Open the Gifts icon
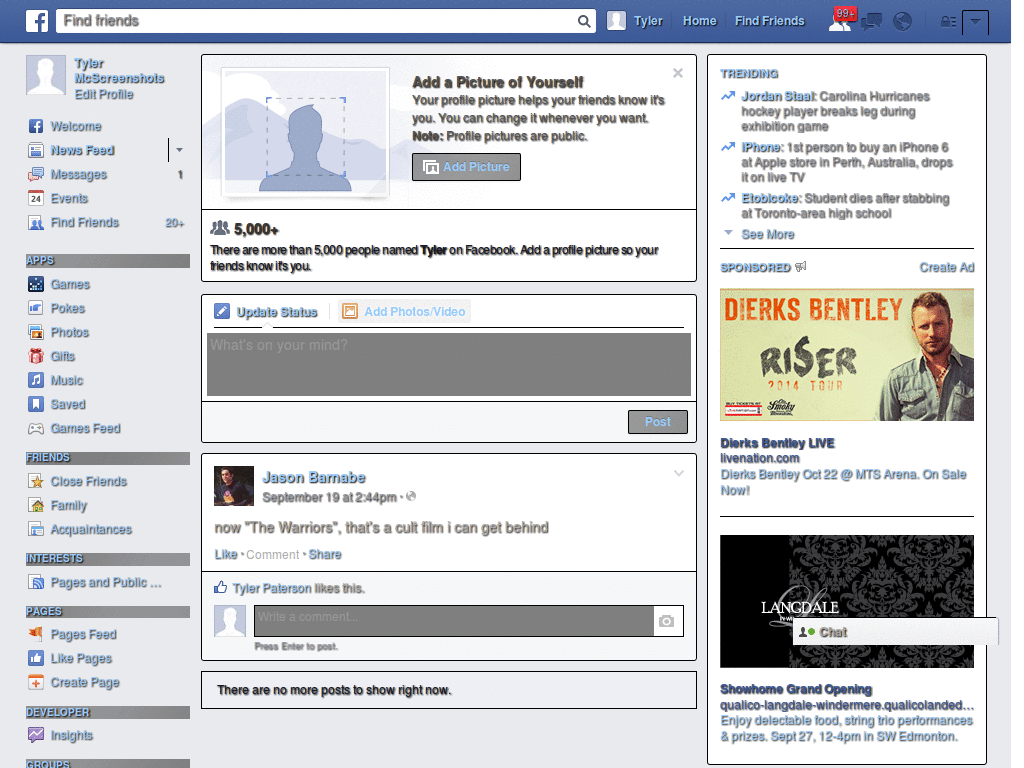Screen dimensions: 1024x768 click(36, 356)
